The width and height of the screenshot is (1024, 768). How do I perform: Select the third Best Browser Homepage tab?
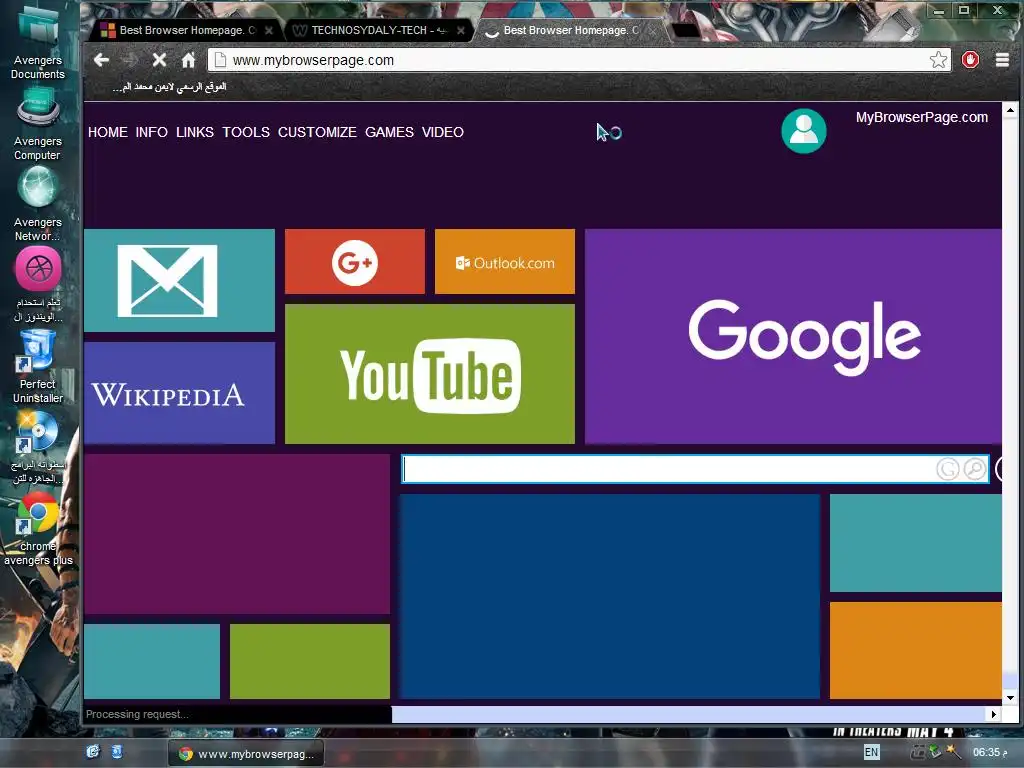pos(569,30)
